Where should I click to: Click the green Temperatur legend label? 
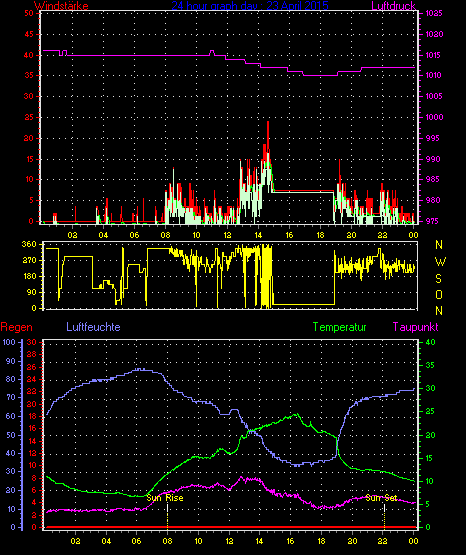[339, 327]
